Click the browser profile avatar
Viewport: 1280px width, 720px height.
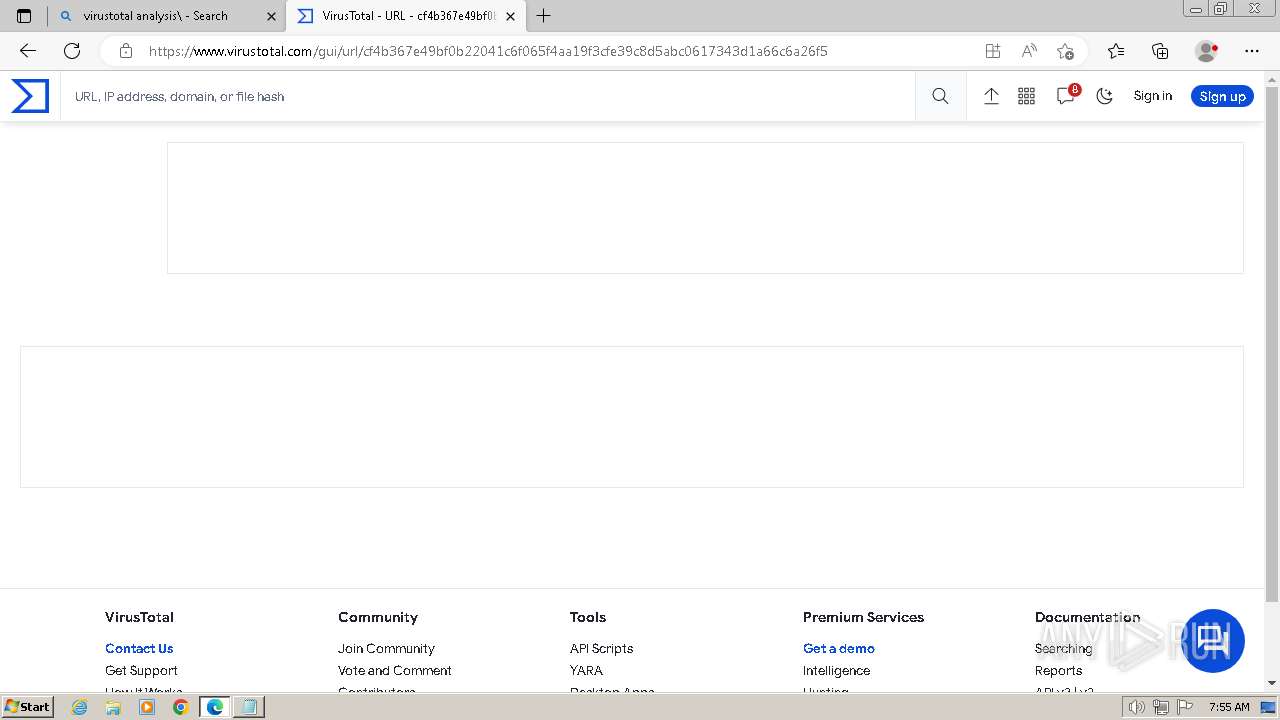1206,51
